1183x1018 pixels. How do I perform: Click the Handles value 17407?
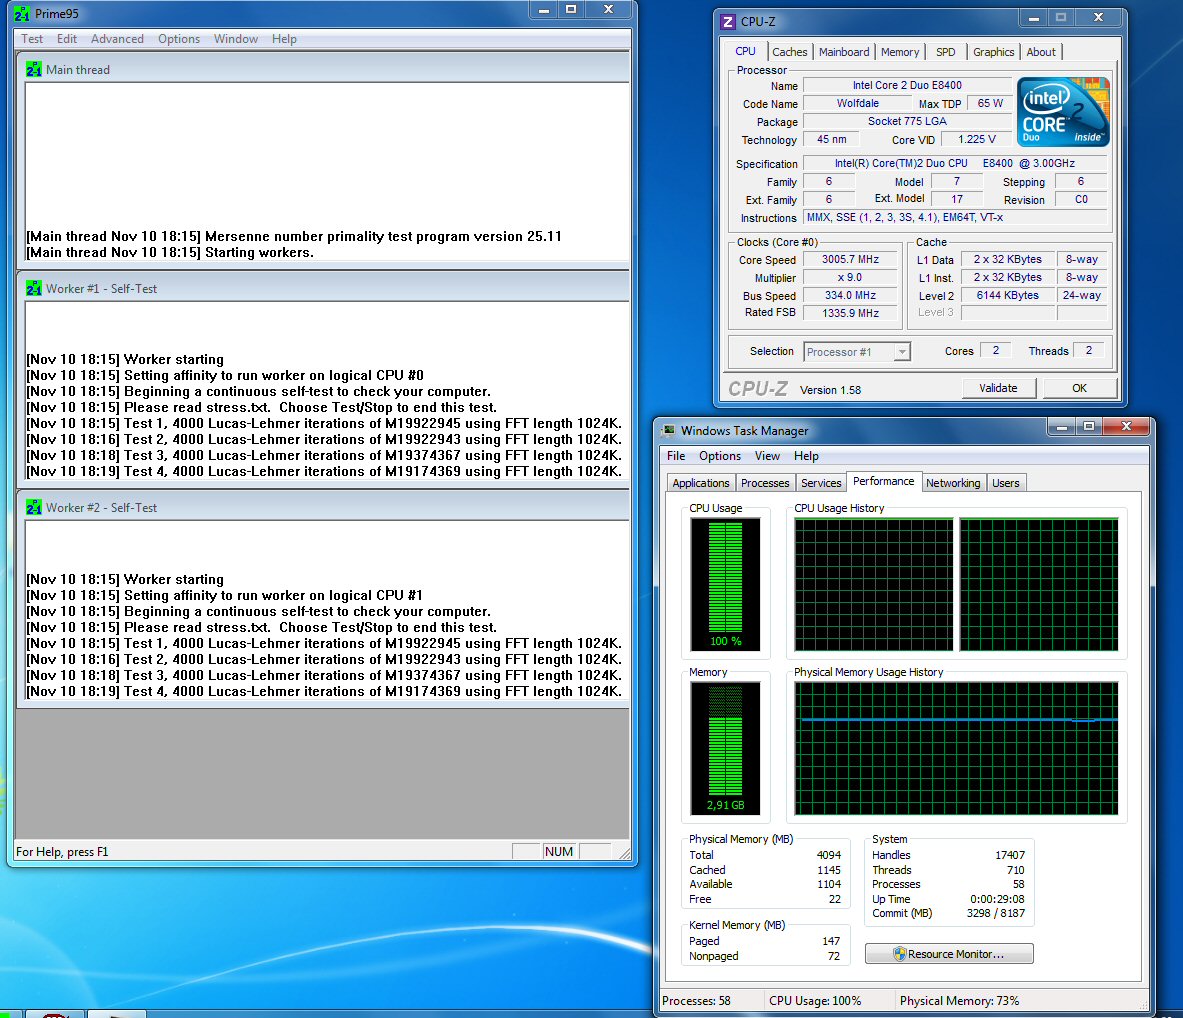1009,855
